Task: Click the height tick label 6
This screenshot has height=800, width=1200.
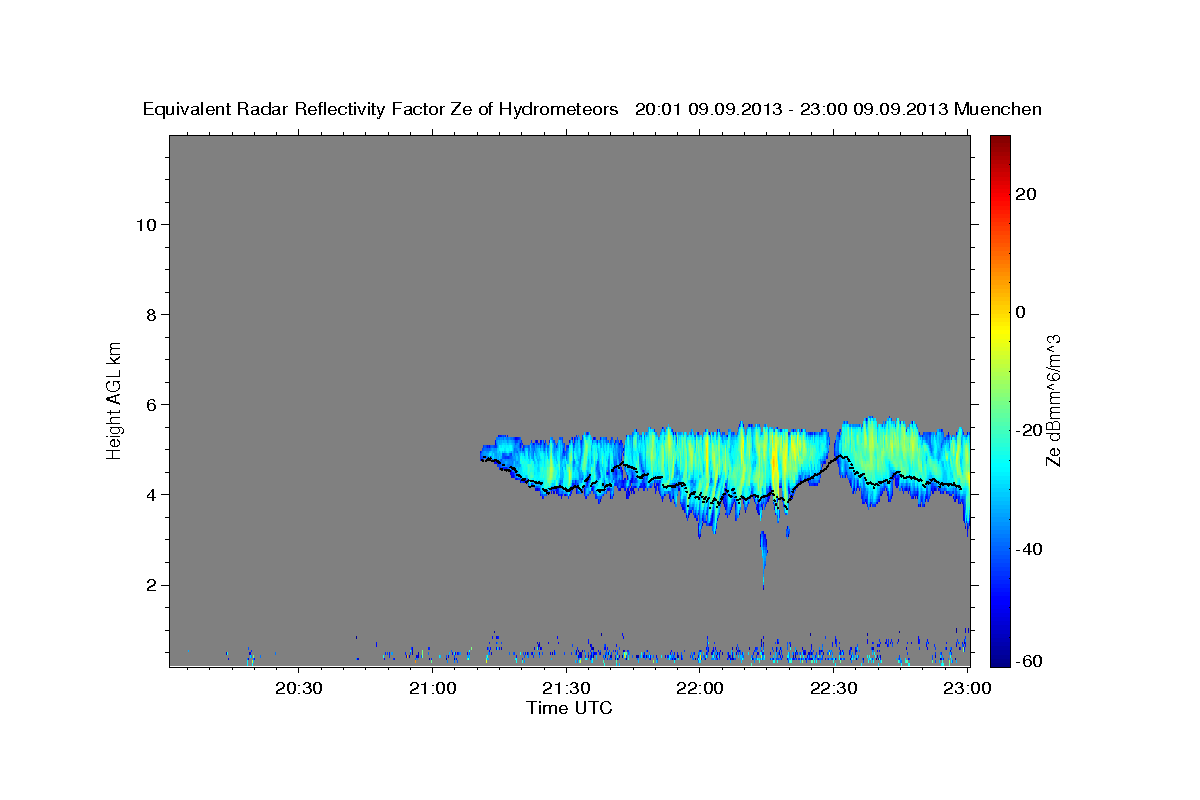Action: (150, 404)
